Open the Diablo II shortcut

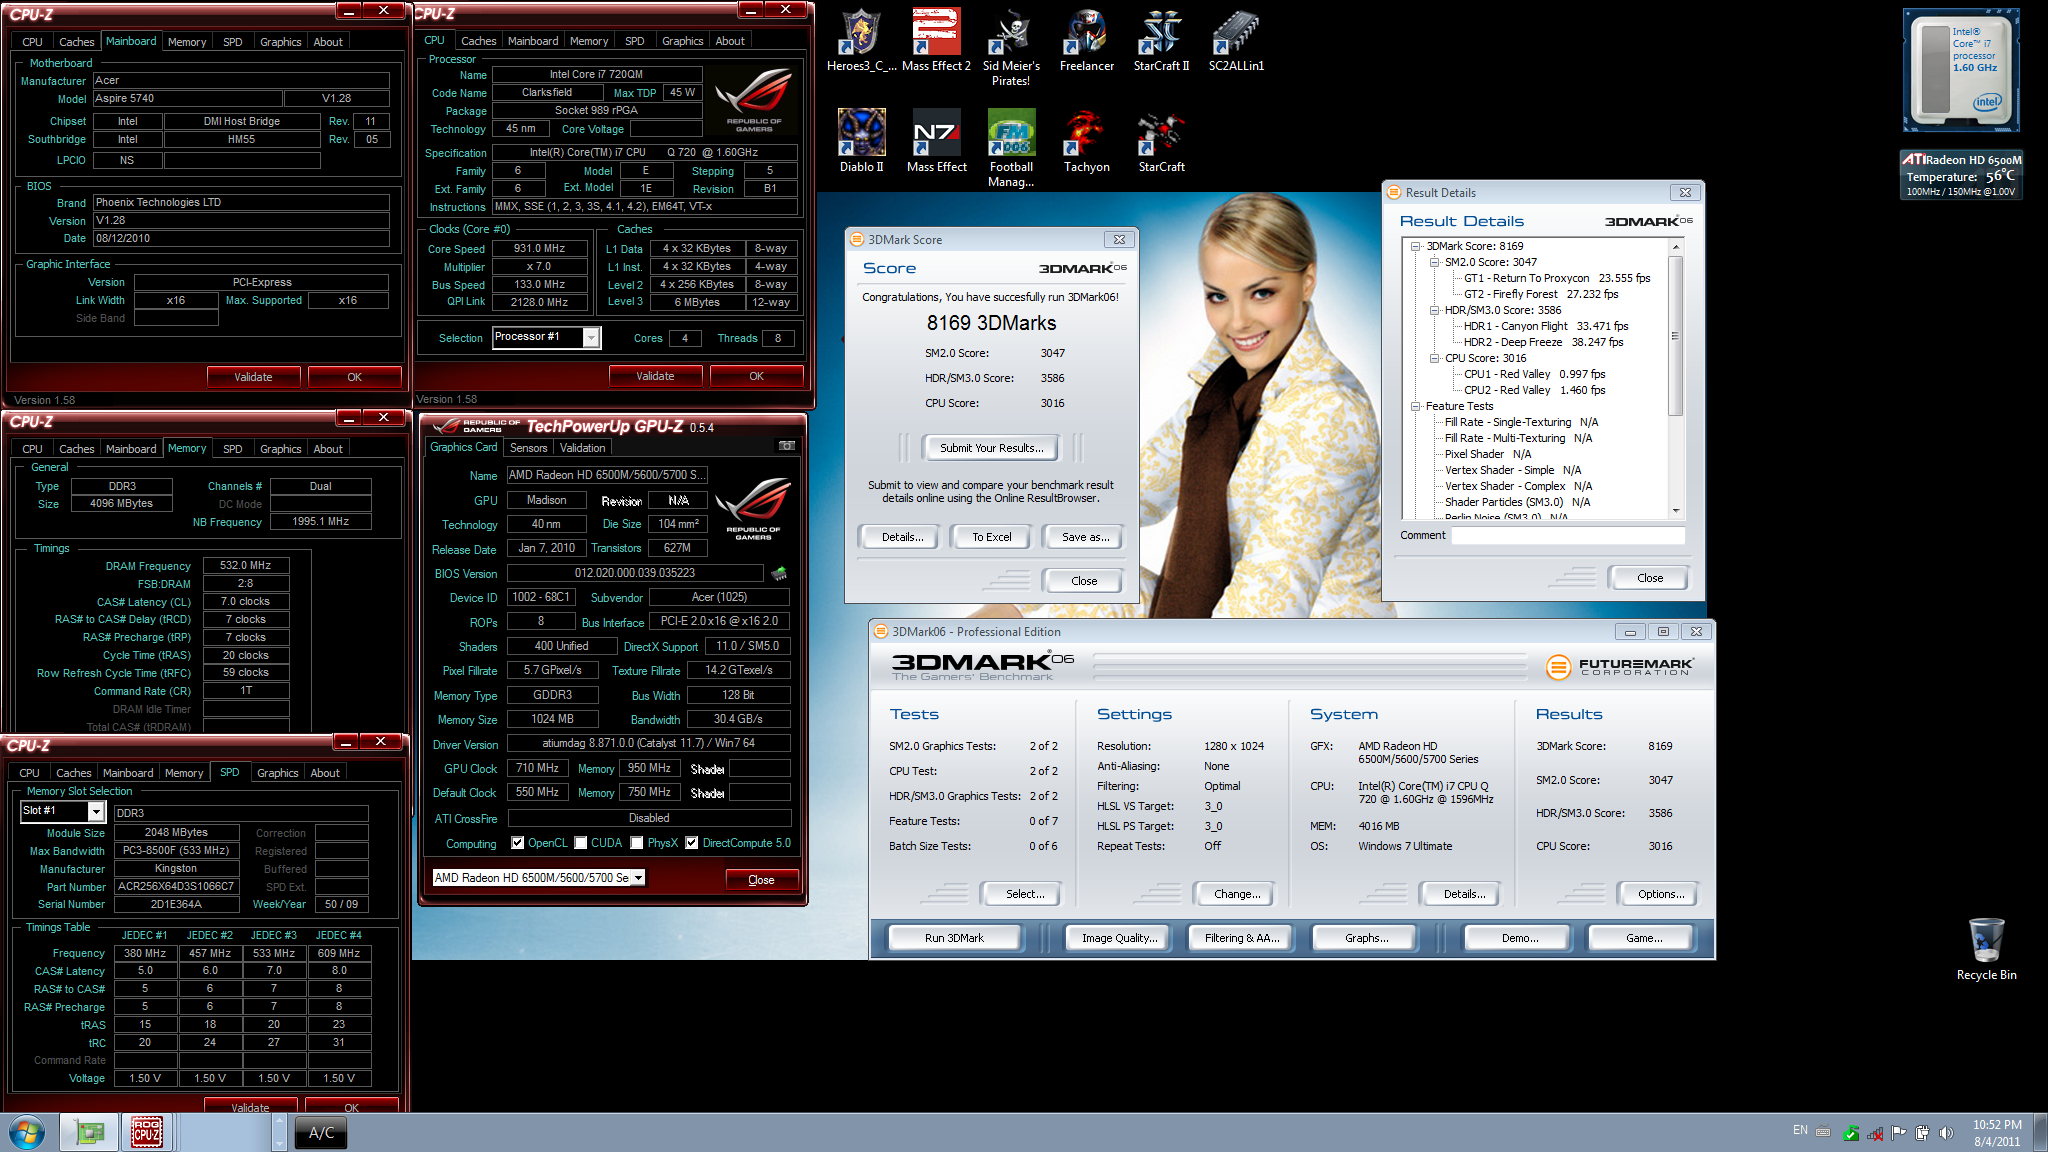point(861,141)
